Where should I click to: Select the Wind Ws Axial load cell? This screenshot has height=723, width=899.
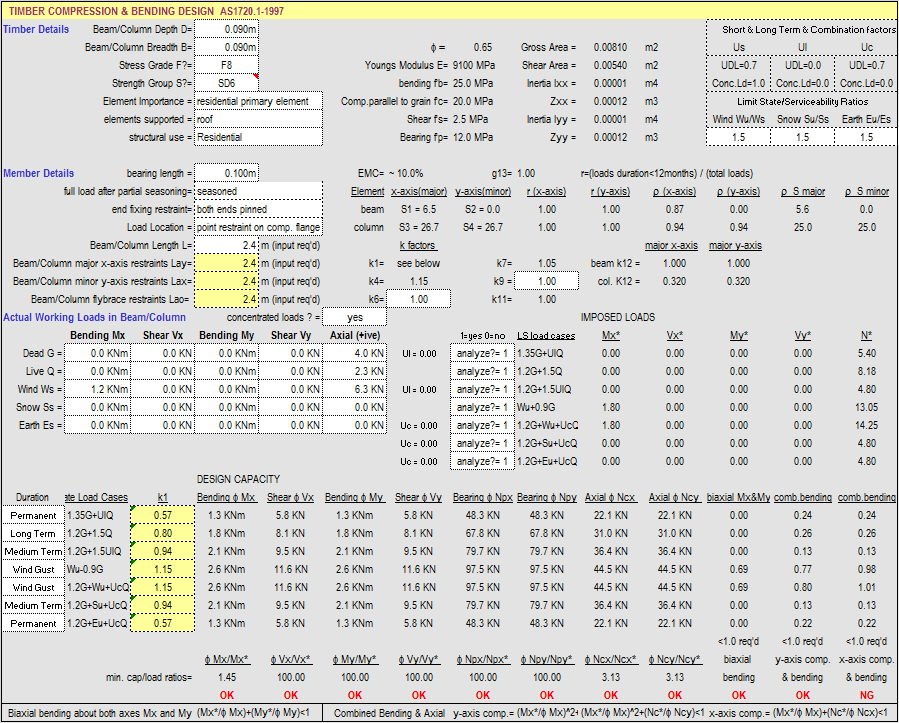coord(355,389)
